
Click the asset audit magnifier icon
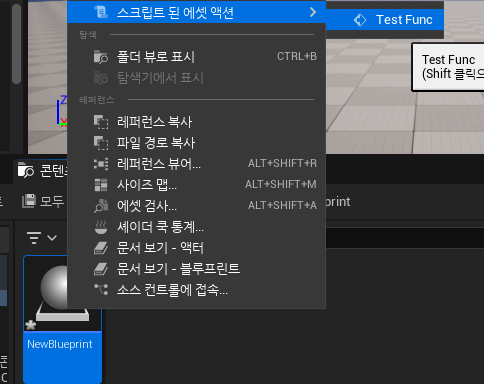tap(101, 206)
